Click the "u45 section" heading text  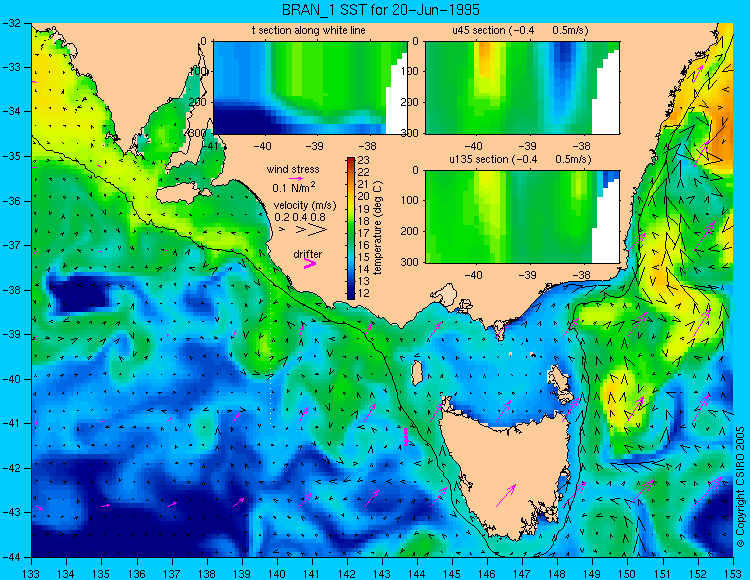click(479, 30)
